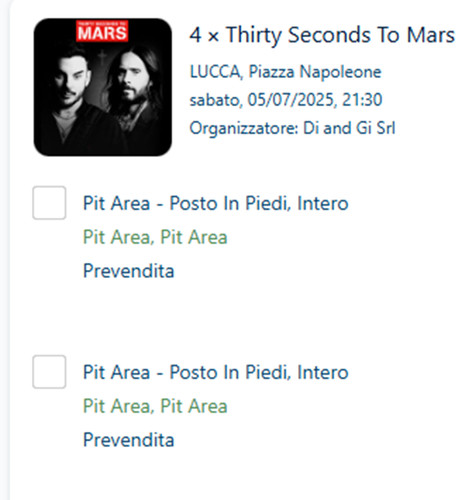Click the 'Di and Gi Srl' organizer name

pos(349,128)
